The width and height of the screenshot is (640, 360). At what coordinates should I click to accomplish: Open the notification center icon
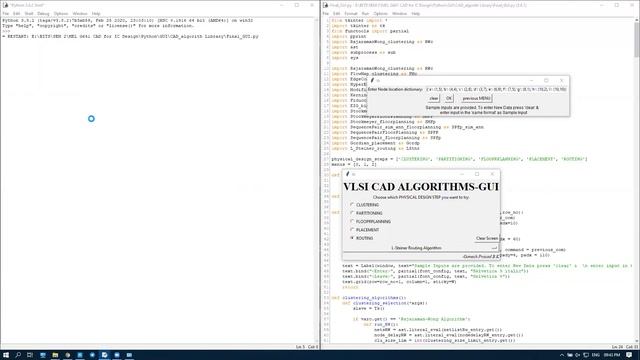pos(629,355)
